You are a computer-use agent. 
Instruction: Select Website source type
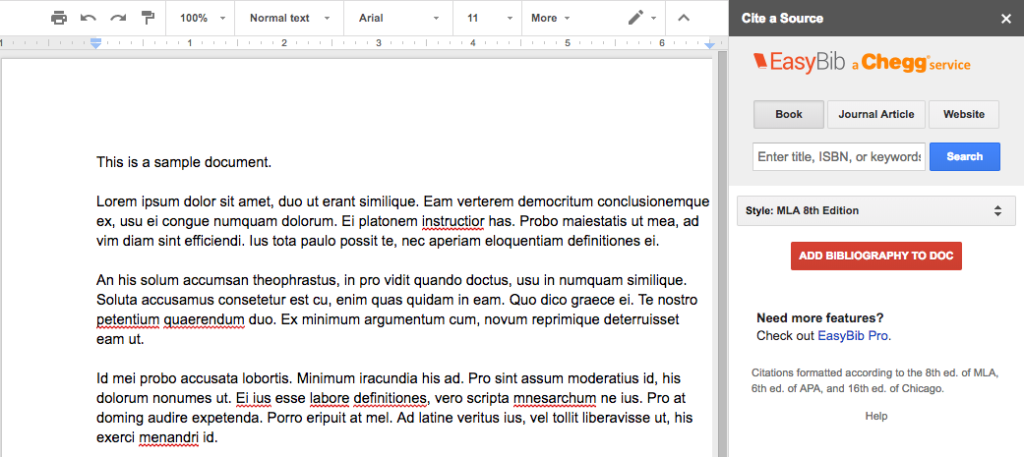pos(964,114)
